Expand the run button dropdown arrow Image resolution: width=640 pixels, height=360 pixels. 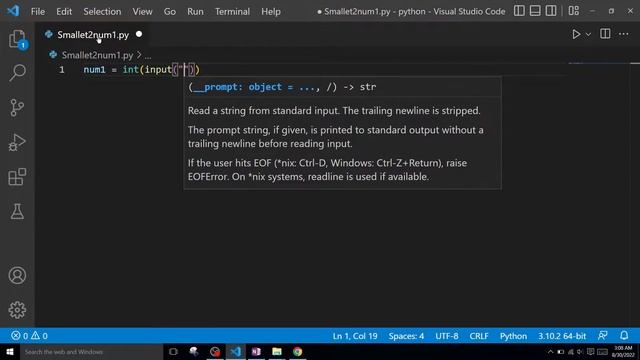click(x=588, y=35)
